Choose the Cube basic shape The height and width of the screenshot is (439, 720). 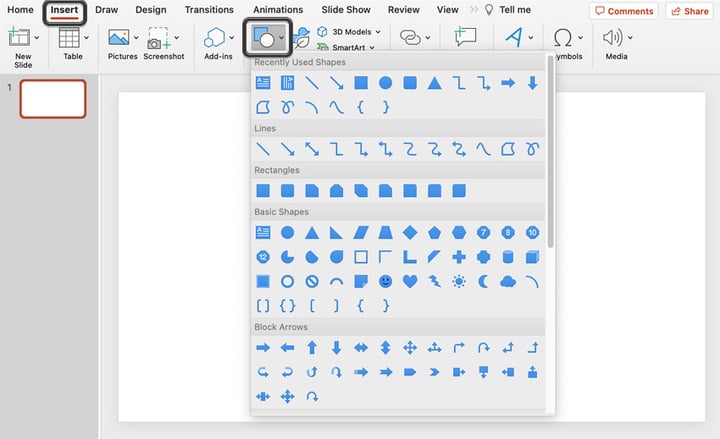(x=532, y=257)
